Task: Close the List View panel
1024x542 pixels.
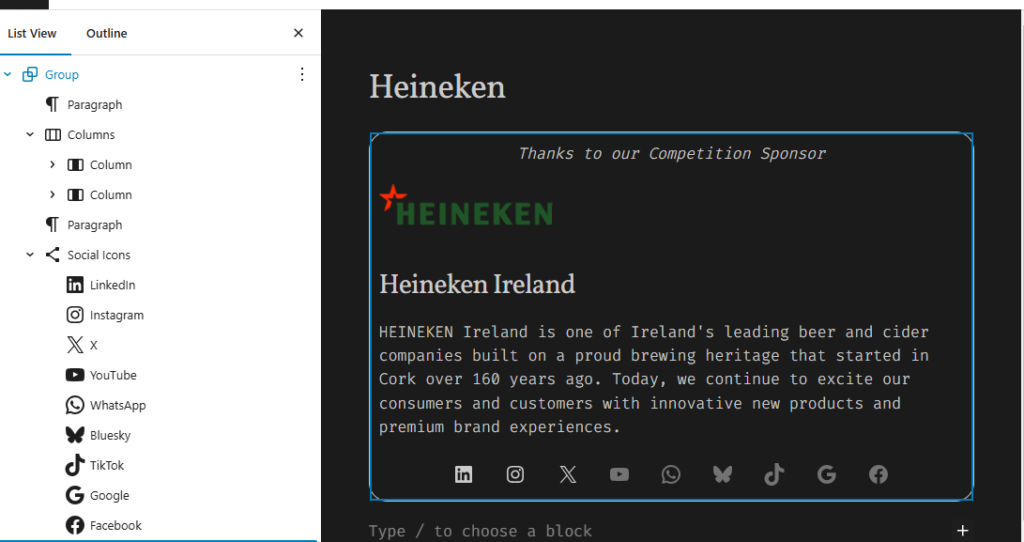Action: pyautogui.click(x=298, y=33)
